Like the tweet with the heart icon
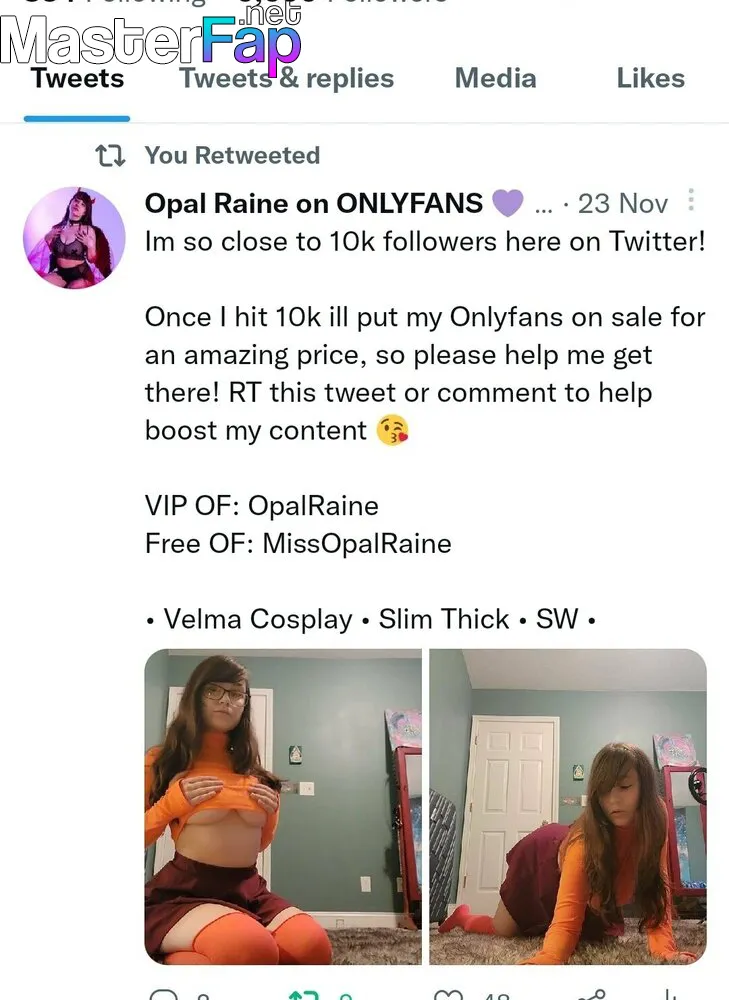 point(448,995)
